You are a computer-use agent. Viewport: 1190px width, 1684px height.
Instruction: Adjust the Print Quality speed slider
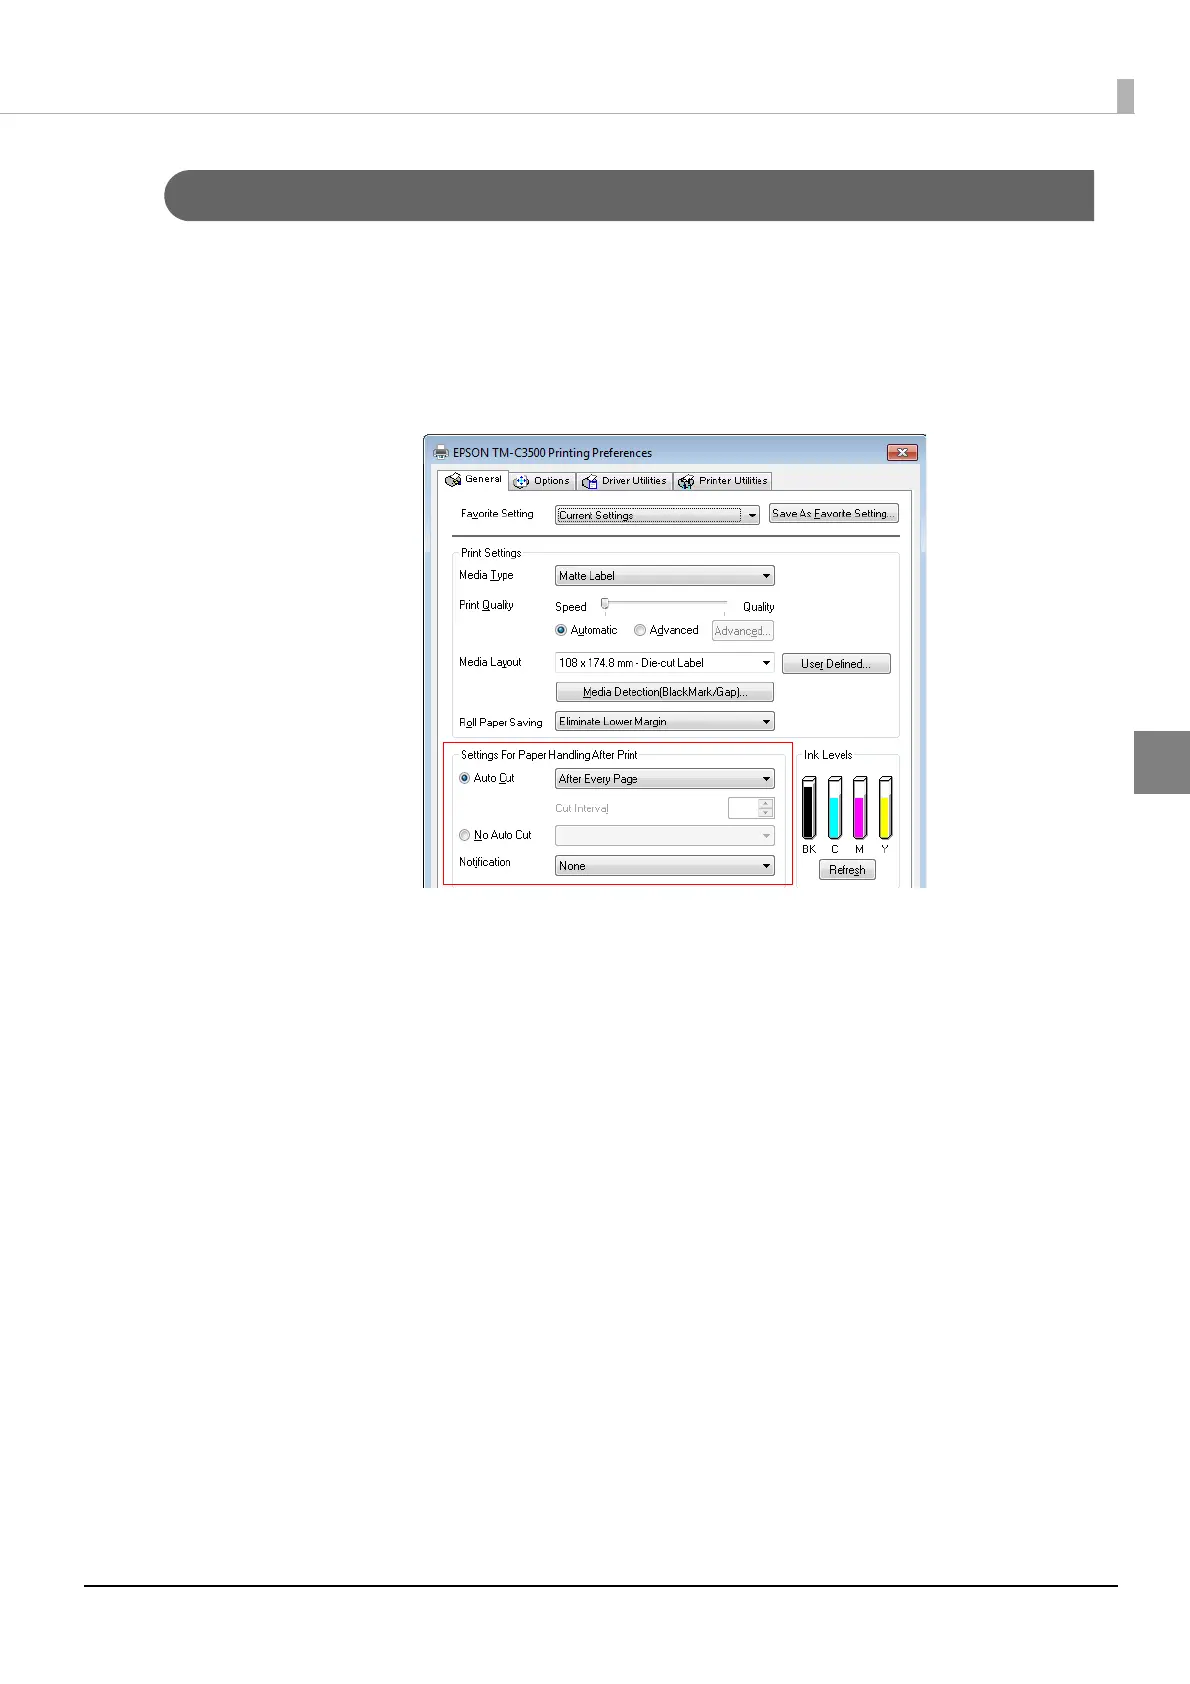click(604, 603)
